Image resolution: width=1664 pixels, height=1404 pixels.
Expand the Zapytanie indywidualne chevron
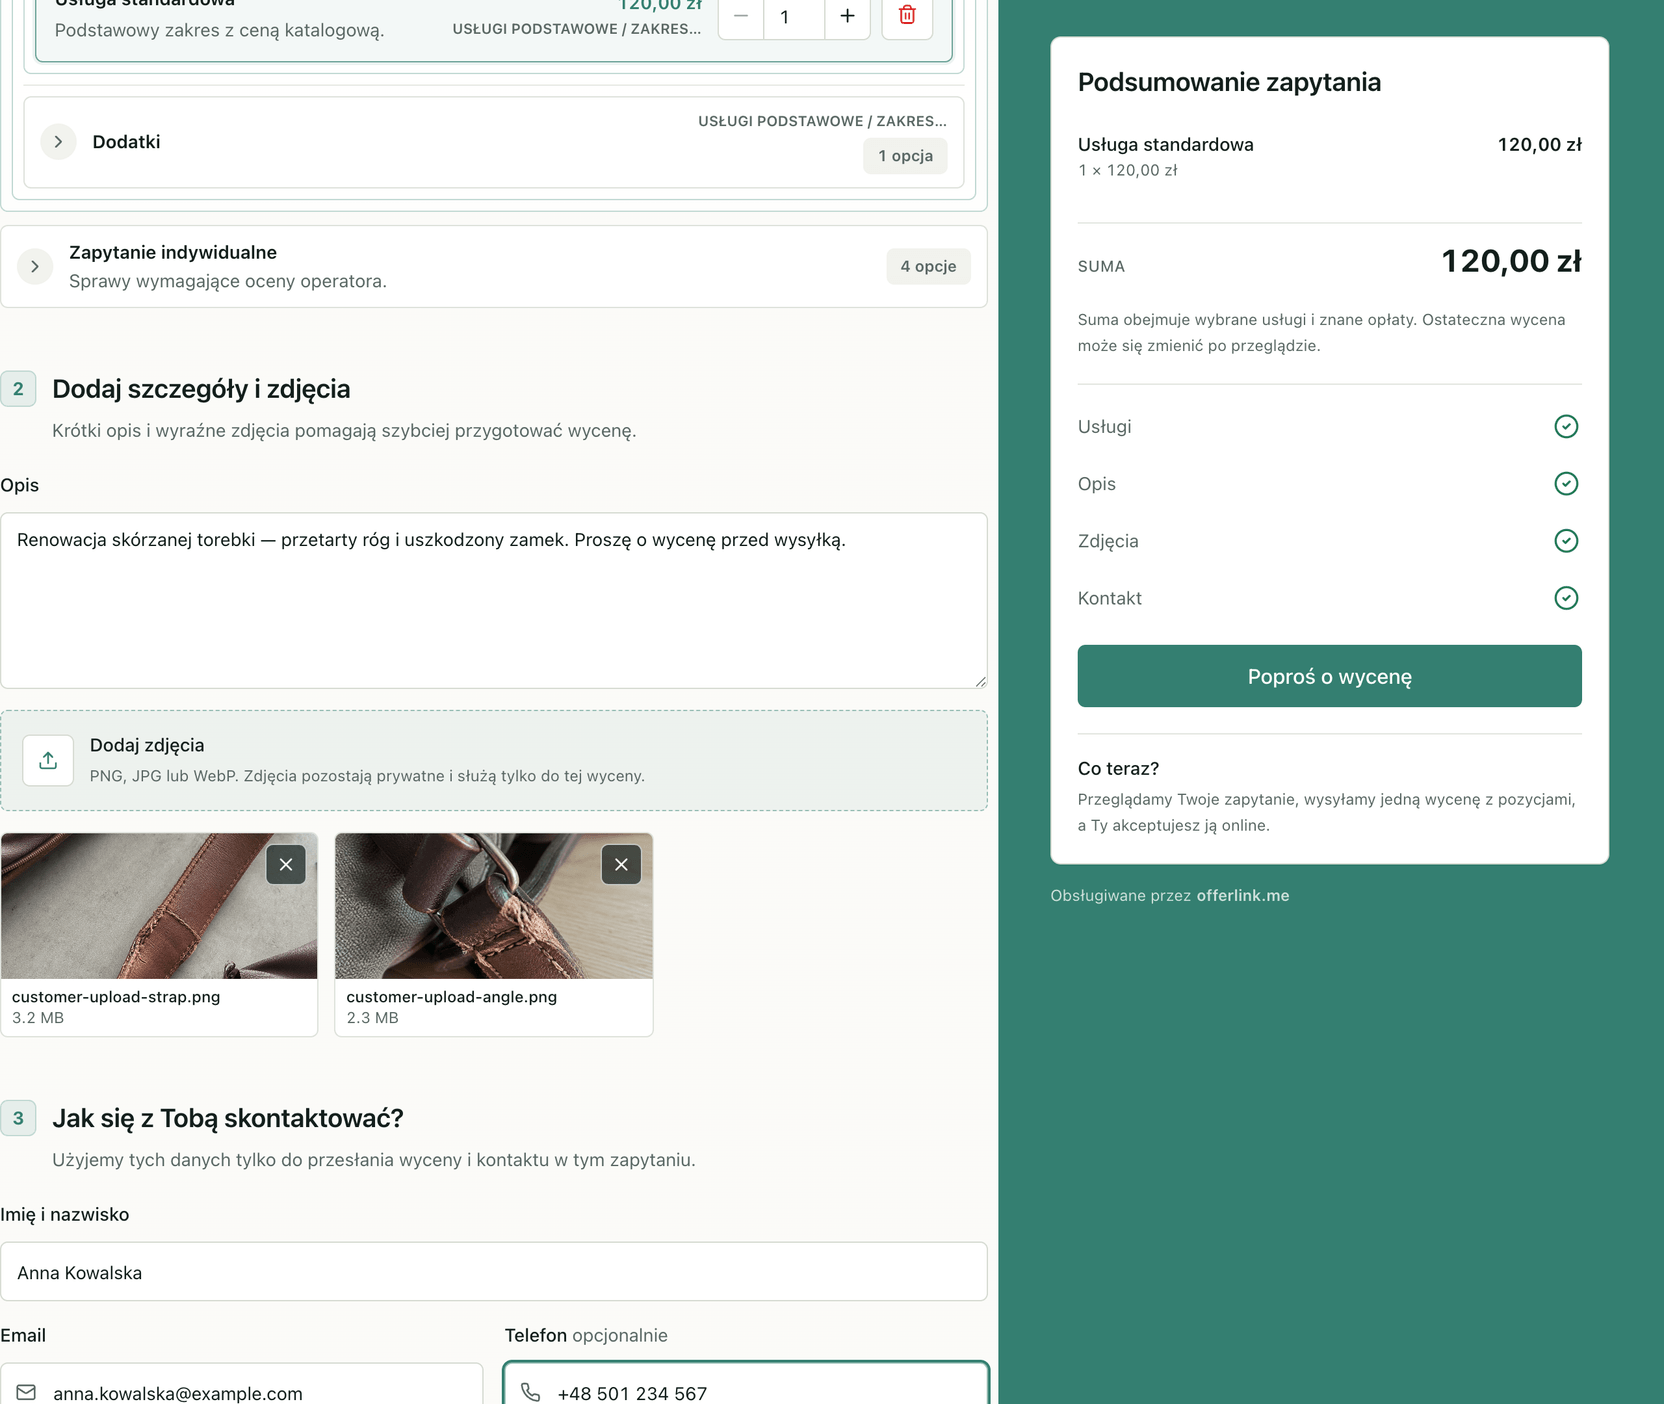35,266
